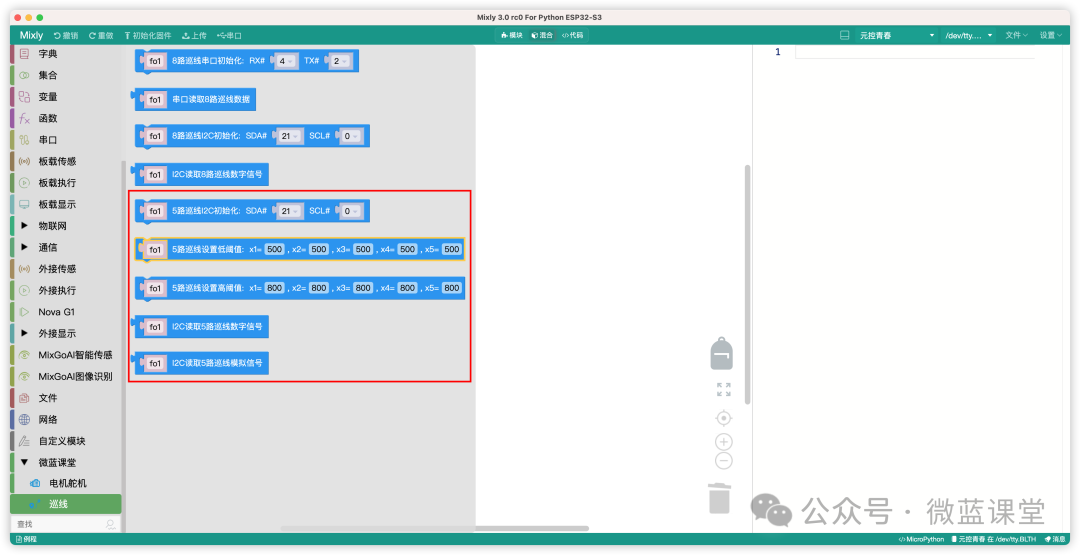The width and height of the screenshot is (1080, 555).
Task: Open SDA# dropdown in 5路巡线I2C block
Action: 289,211
